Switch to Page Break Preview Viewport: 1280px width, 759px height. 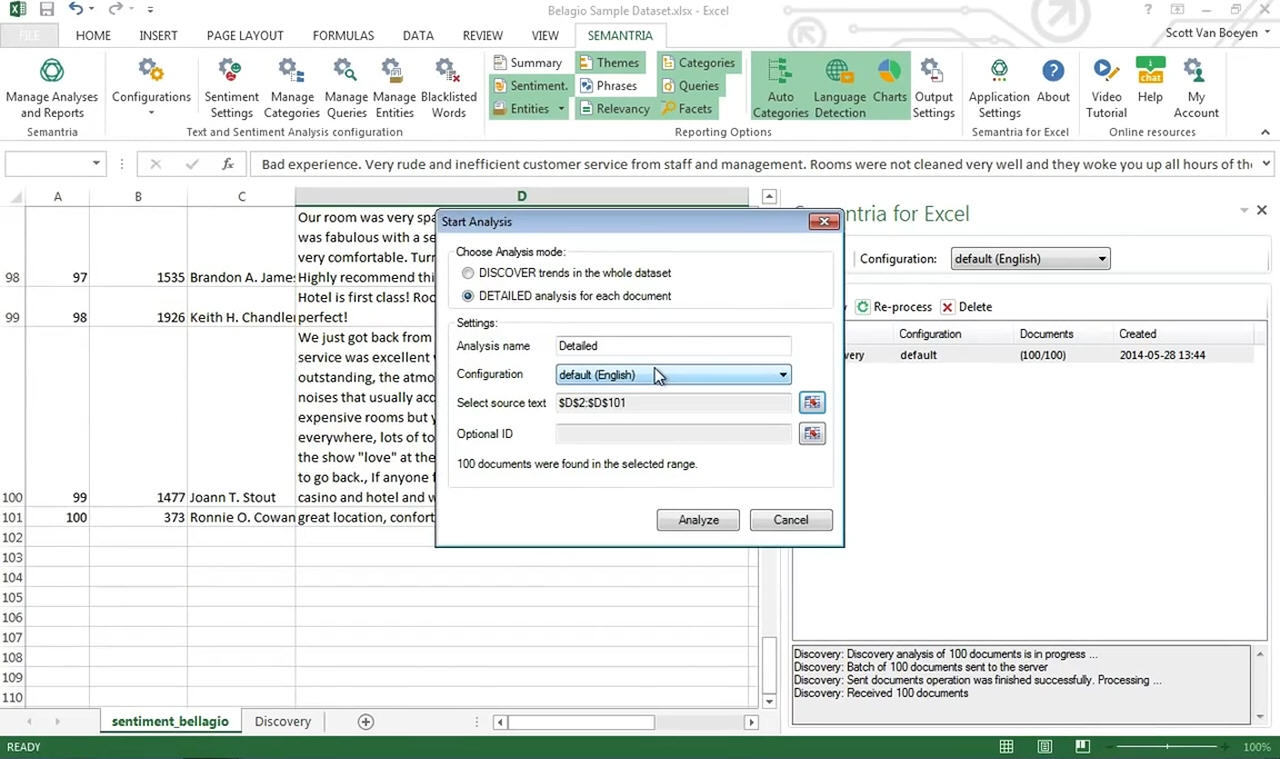click(1082, 747)
